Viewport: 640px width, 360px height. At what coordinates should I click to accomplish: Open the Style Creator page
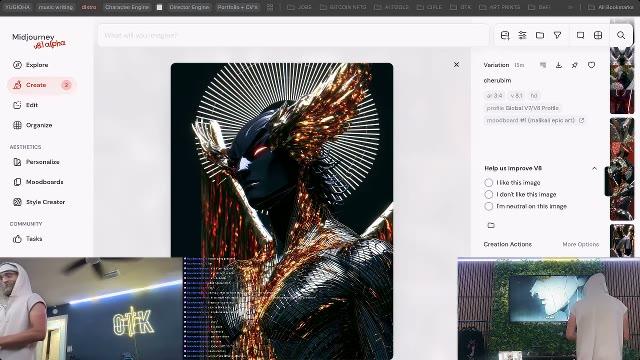[39, 202]
